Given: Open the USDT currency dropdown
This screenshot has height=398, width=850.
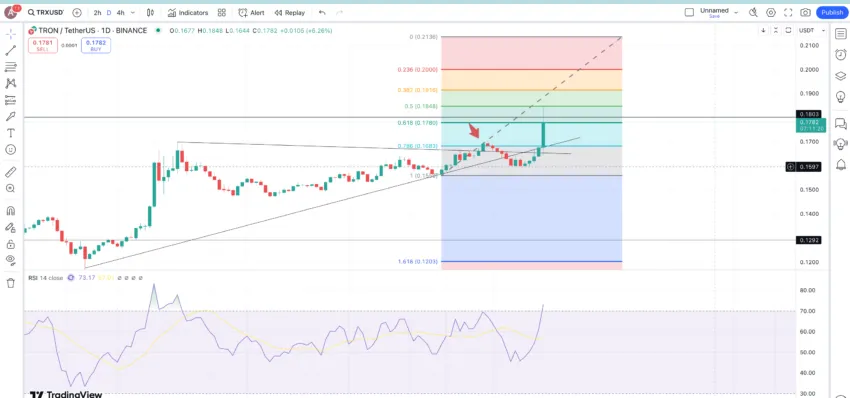Looking at the screenshot, I should 812,30.
